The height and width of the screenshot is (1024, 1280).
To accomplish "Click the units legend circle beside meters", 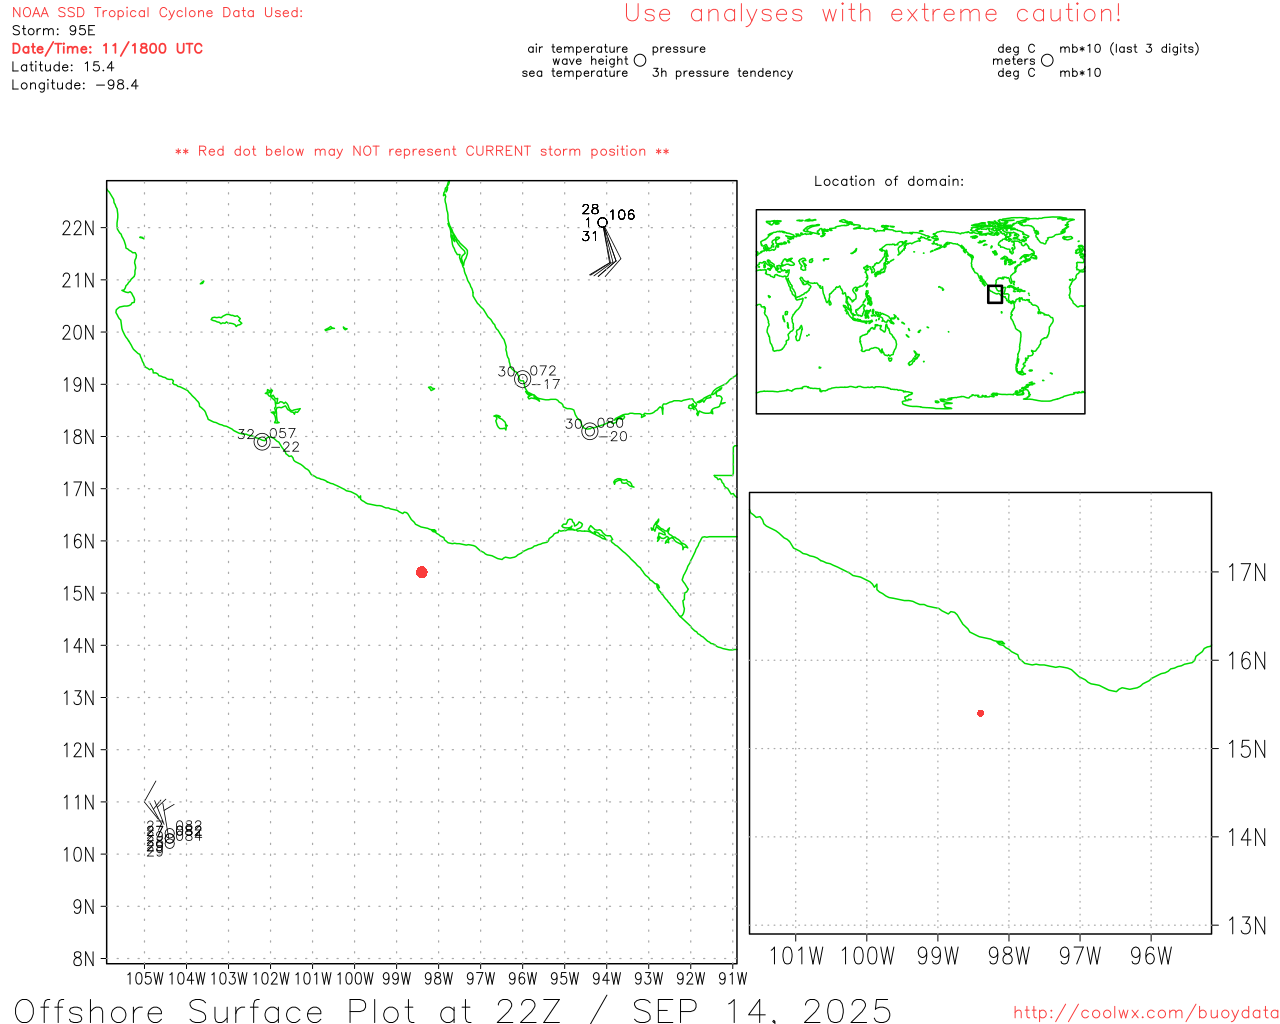I will pos(1047,61).
